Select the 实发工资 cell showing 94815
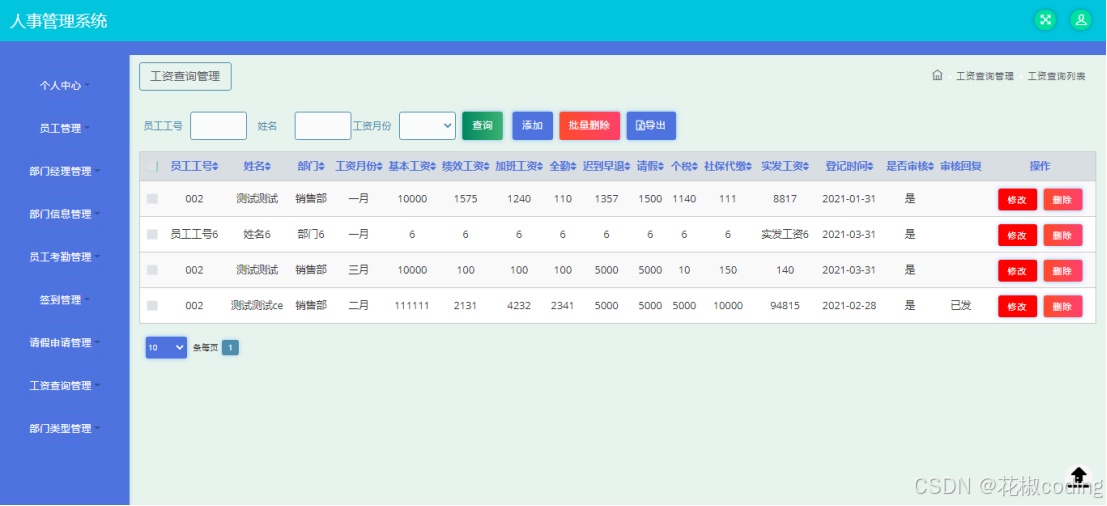Viewport: 1107px width, 506px height. point(784,306)
